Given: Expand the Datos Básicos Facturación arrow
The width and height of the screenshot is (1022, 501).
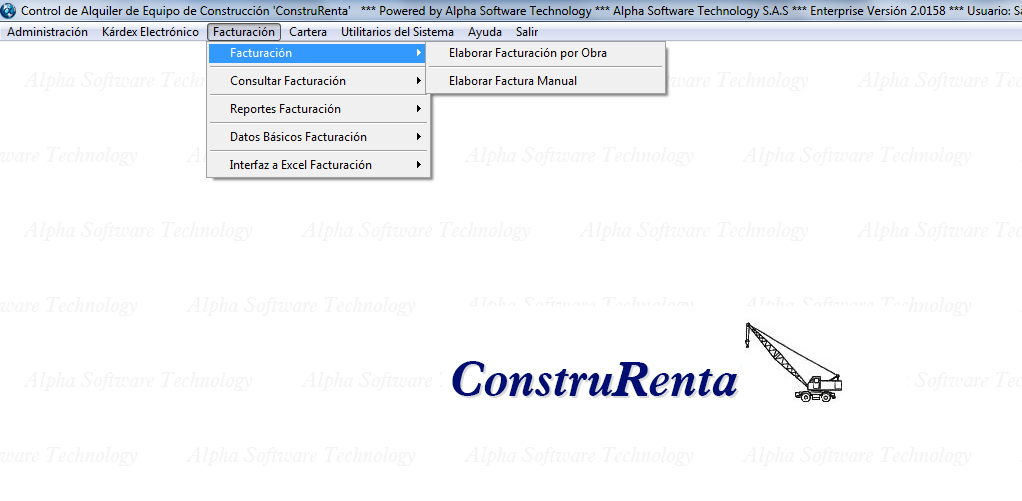Looking at the screenshot, I should 419,137.
